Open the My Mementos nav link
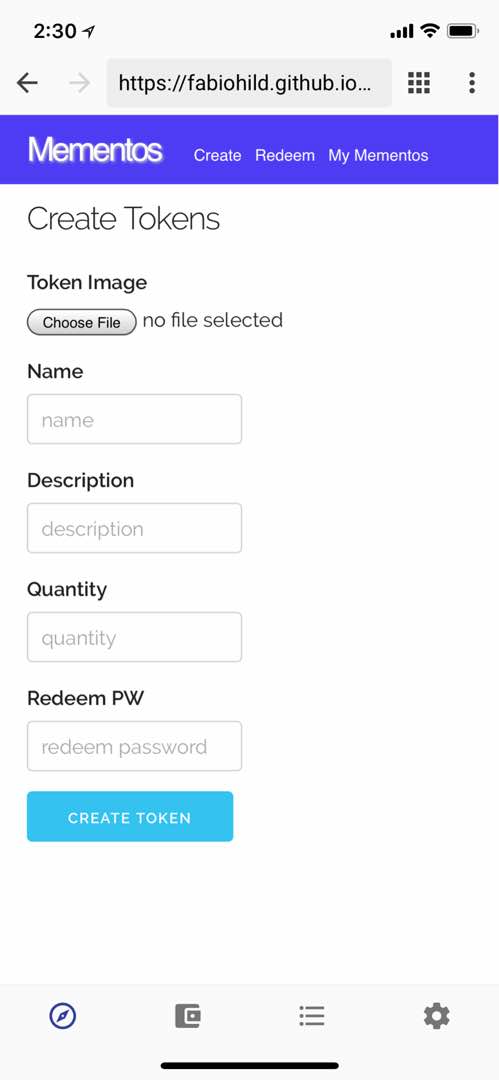The image size is (499, 1080). coord(378,156)
